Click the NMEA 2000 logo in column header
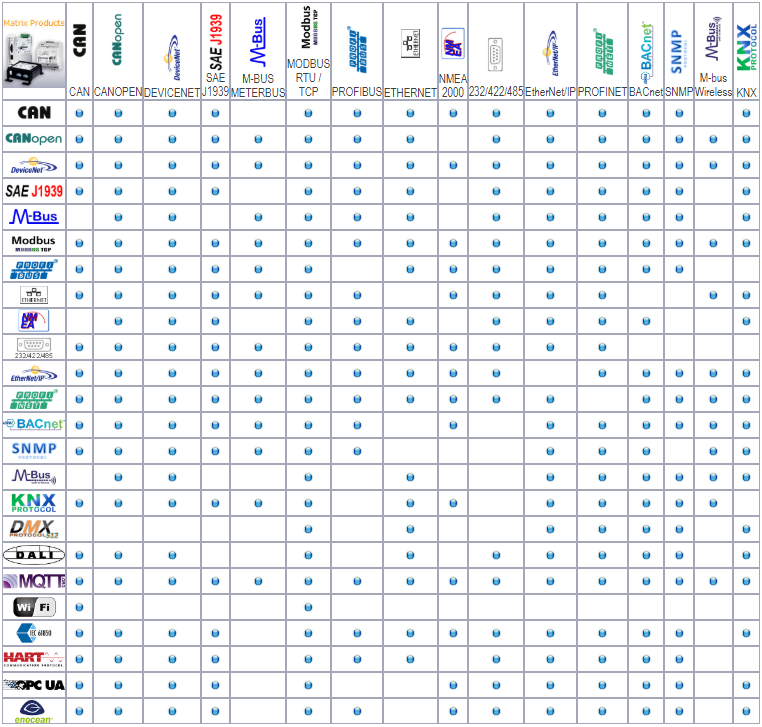The image size is (762, 727). [x=452, y=43]
